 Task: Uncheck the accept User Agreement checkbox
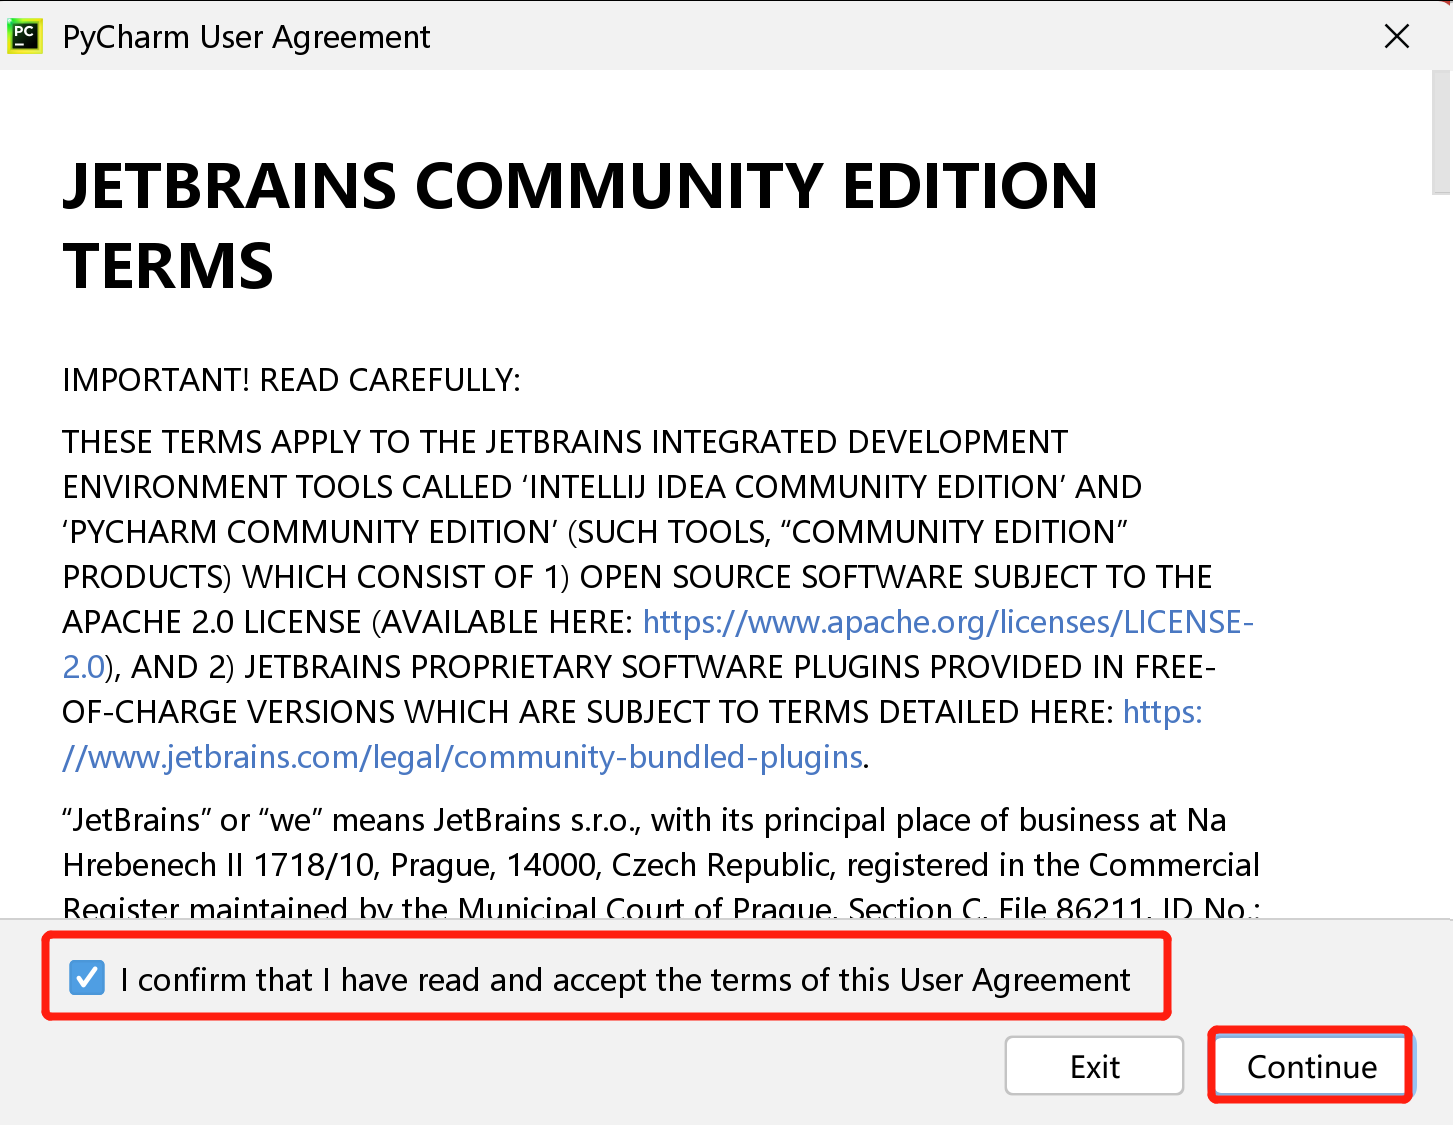pyautogui.click(x=87, y=978)
